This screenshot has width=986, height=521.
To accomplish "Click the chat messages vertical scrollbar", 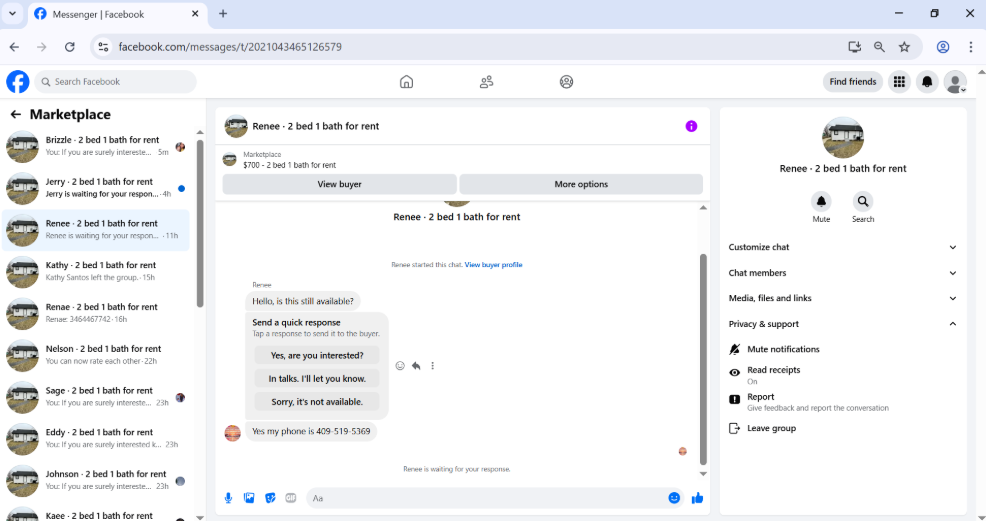I will tap(703, 359).
